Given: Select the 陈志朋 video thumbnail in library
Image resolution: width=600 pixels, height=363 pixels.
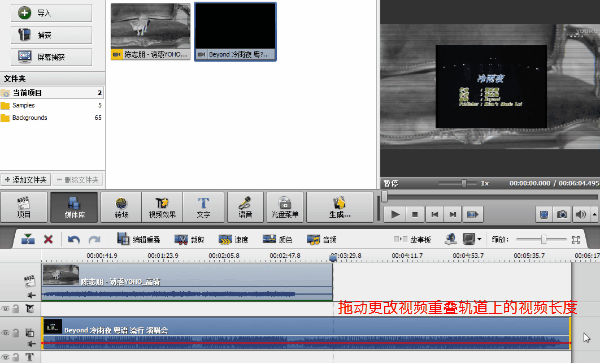Looking at the screenshot, I should click(151, 31).
